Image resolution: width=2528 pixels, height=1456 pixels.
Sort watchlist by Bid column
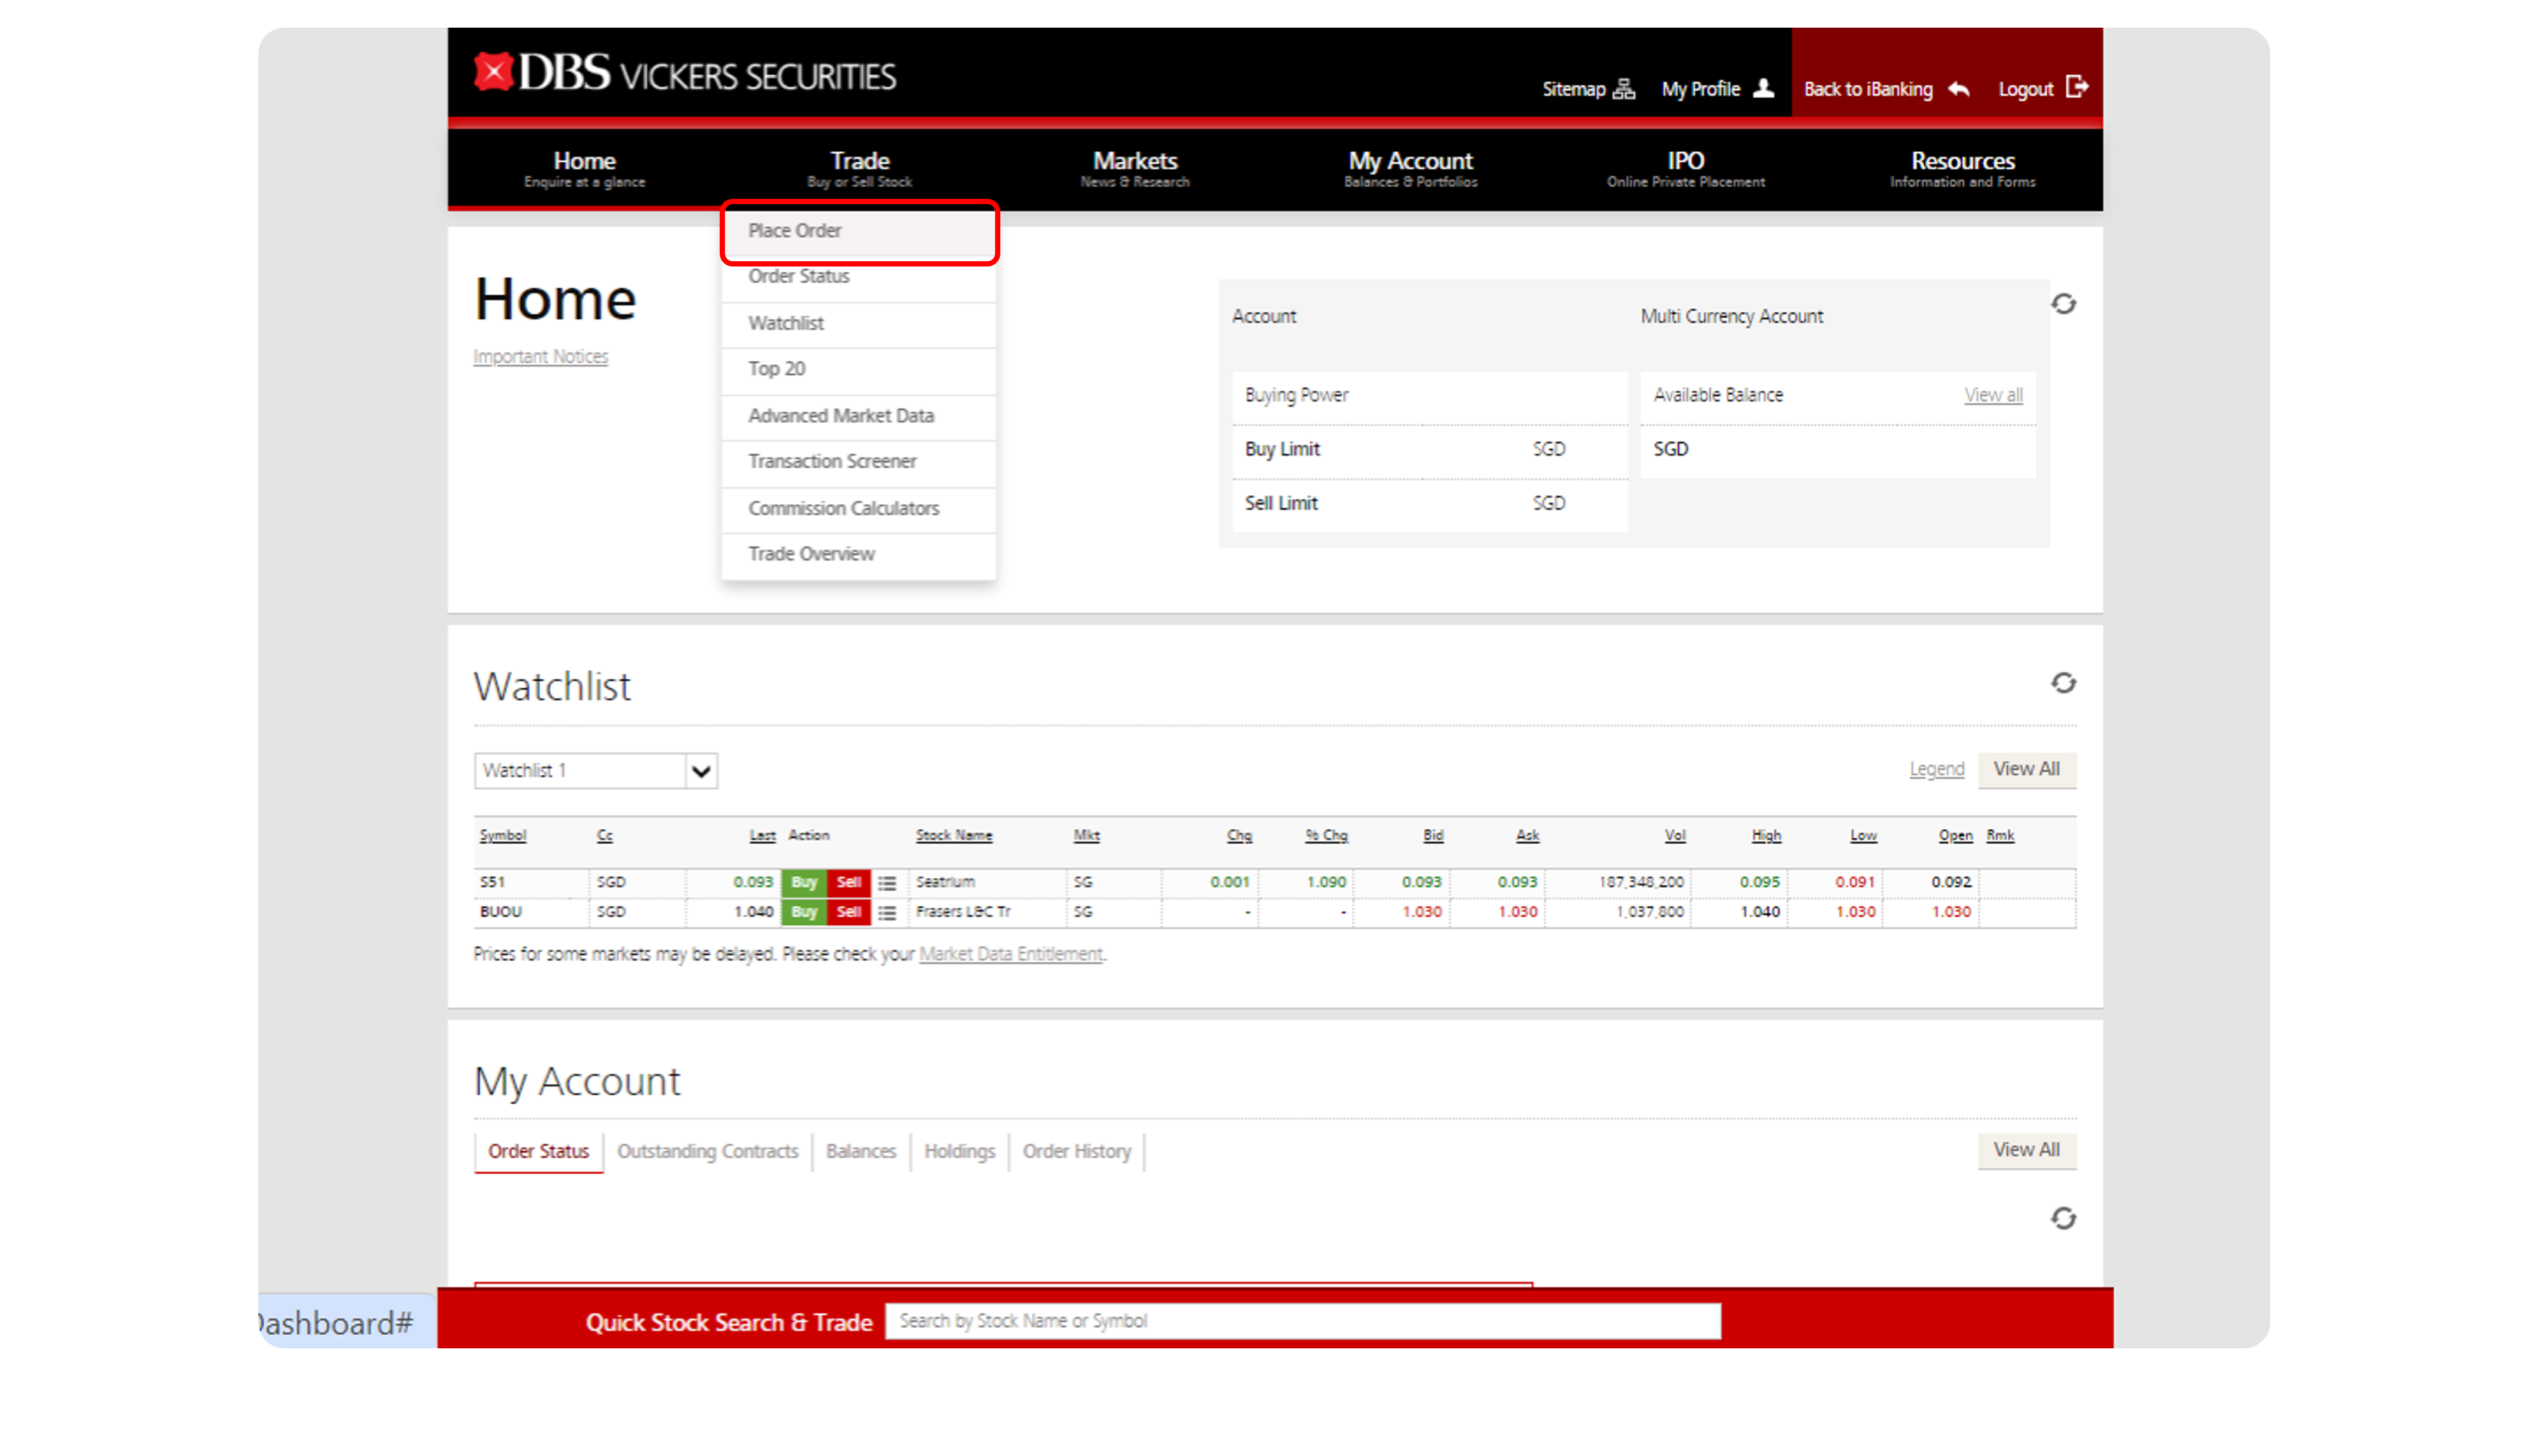(1433, 836)
